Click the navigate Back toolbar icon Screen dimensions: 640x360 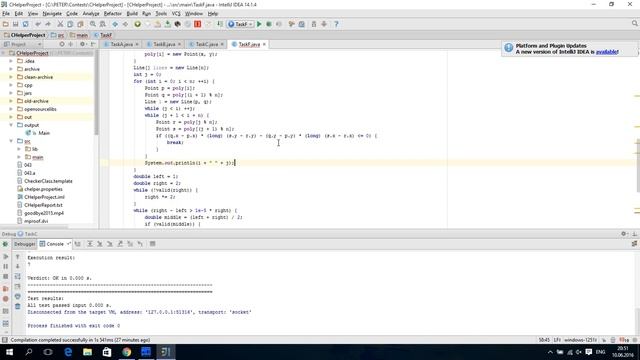click(115, 24)
